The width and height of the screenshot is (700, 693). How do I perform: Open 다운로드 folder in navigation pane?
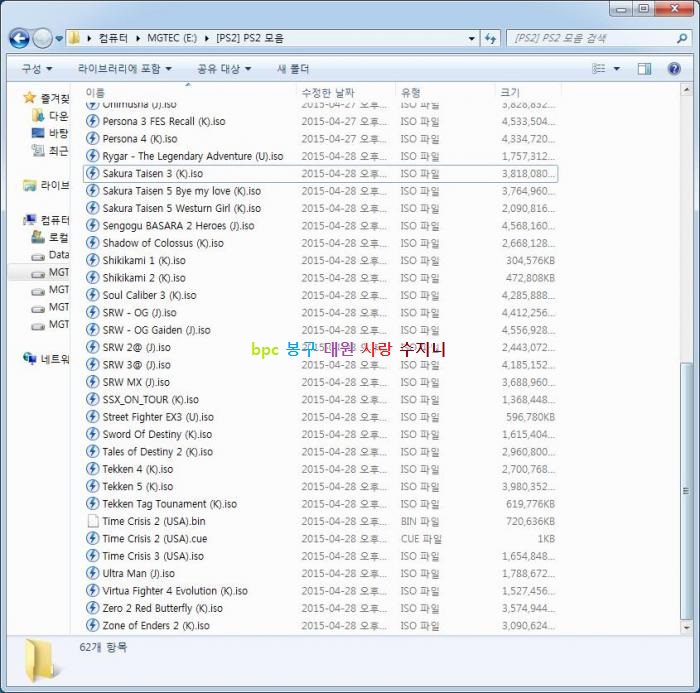tap(50, 116)
